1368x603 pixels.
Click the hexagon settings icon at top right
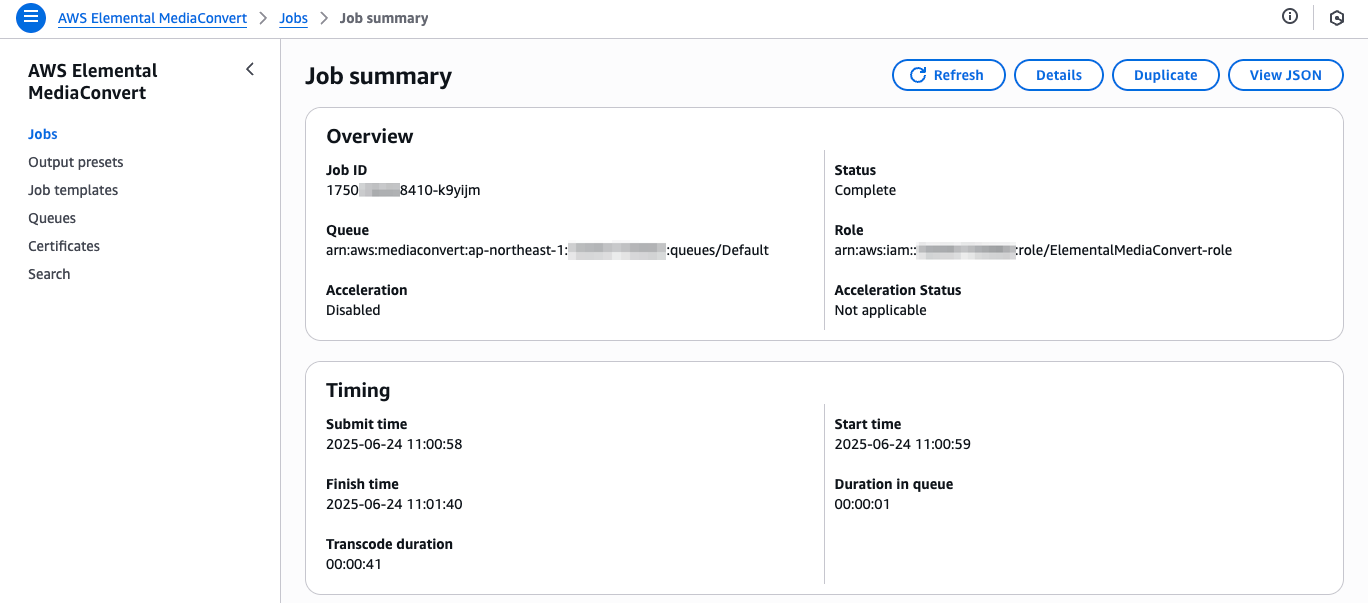(1337, 18)
